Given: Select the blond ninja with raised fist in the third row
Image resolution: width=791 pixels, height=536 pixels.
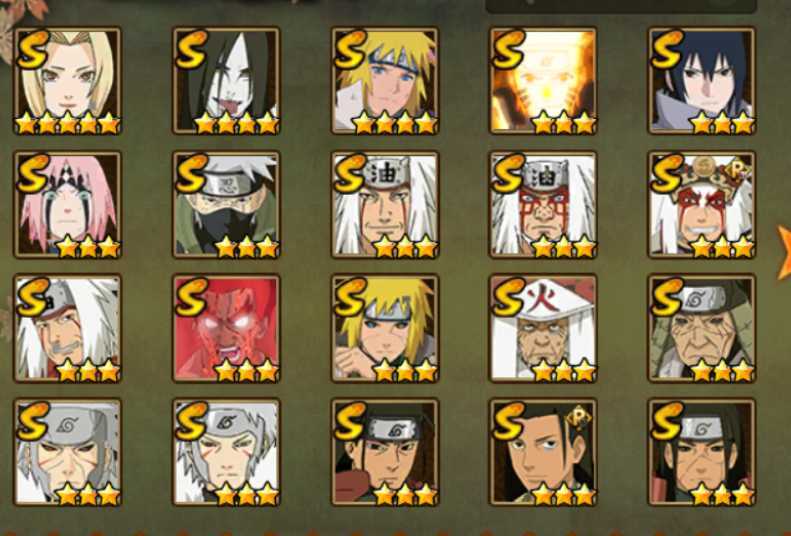Looking at the screenshot, I should [x=385, y=328].
